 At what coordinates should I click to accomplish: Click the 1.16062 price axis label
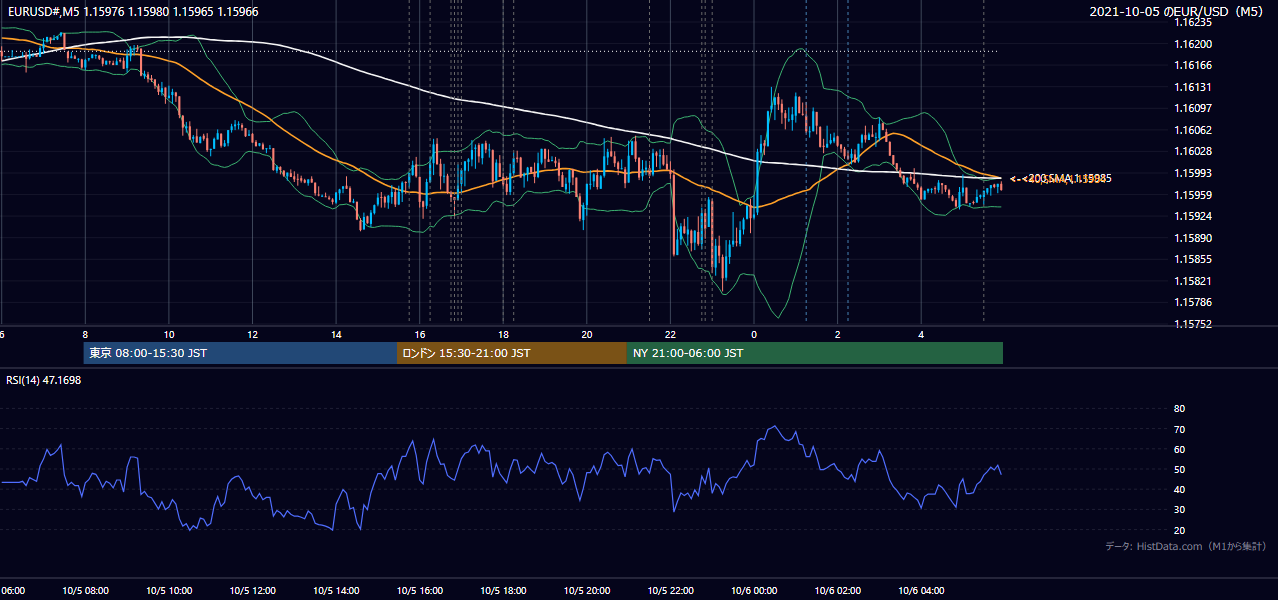[x=1192, y=130]
